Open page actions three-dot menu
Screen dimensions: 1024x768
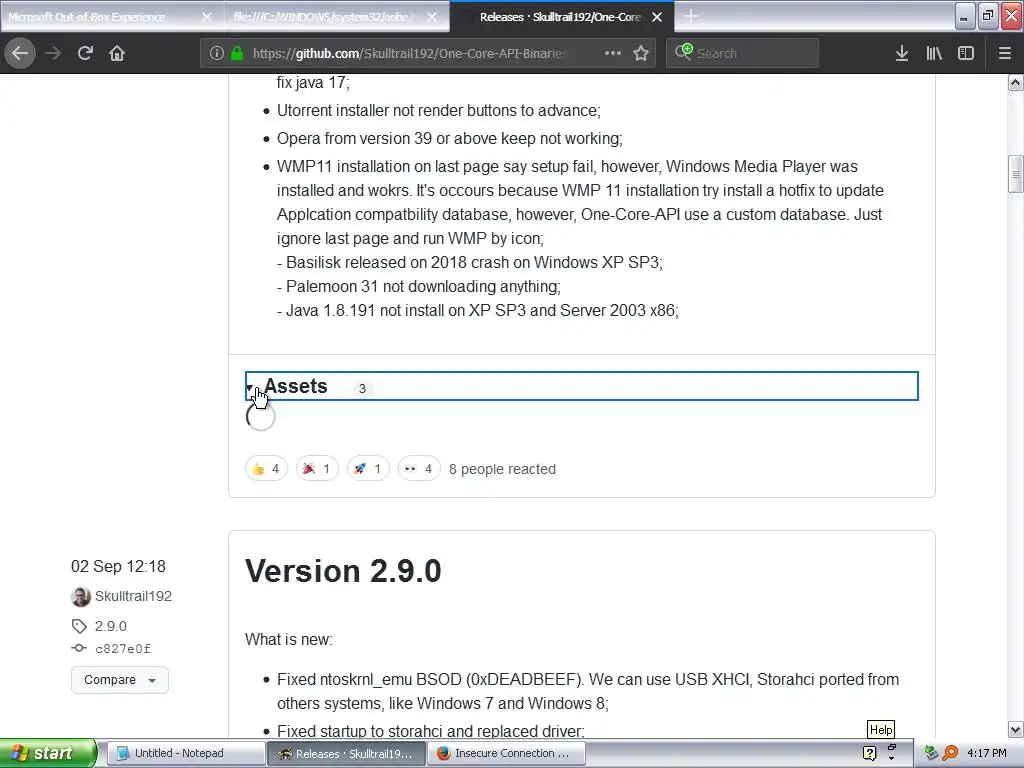(613, 53)
